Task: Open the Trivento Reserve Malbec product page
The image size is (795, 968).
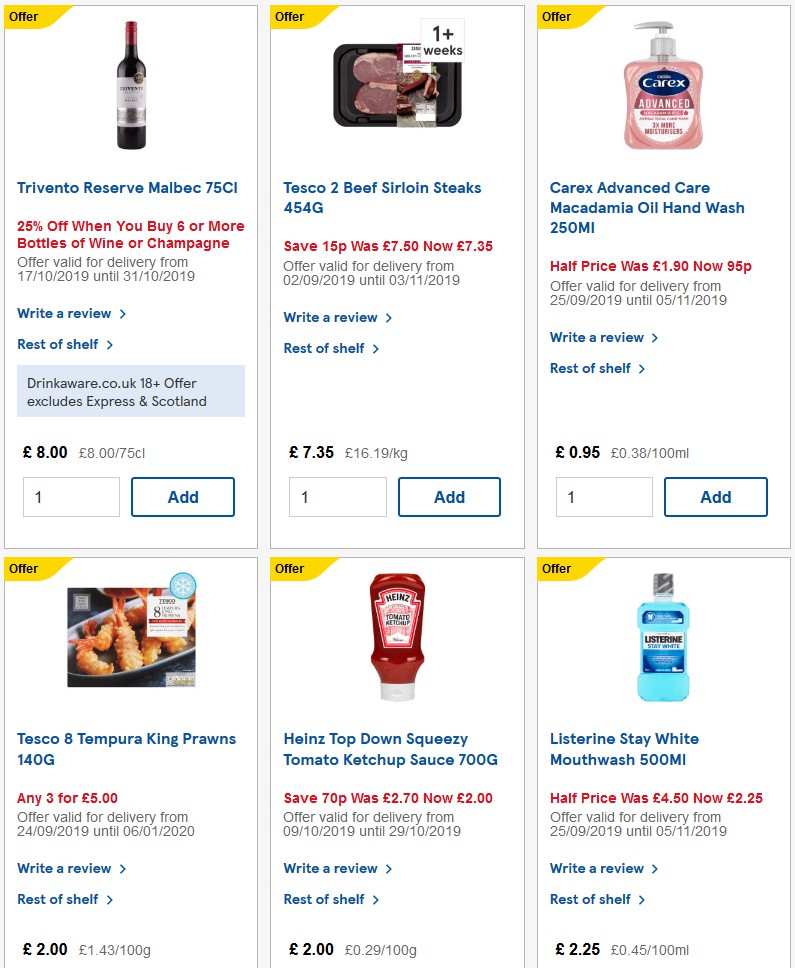Action: (x=129, y=187)
